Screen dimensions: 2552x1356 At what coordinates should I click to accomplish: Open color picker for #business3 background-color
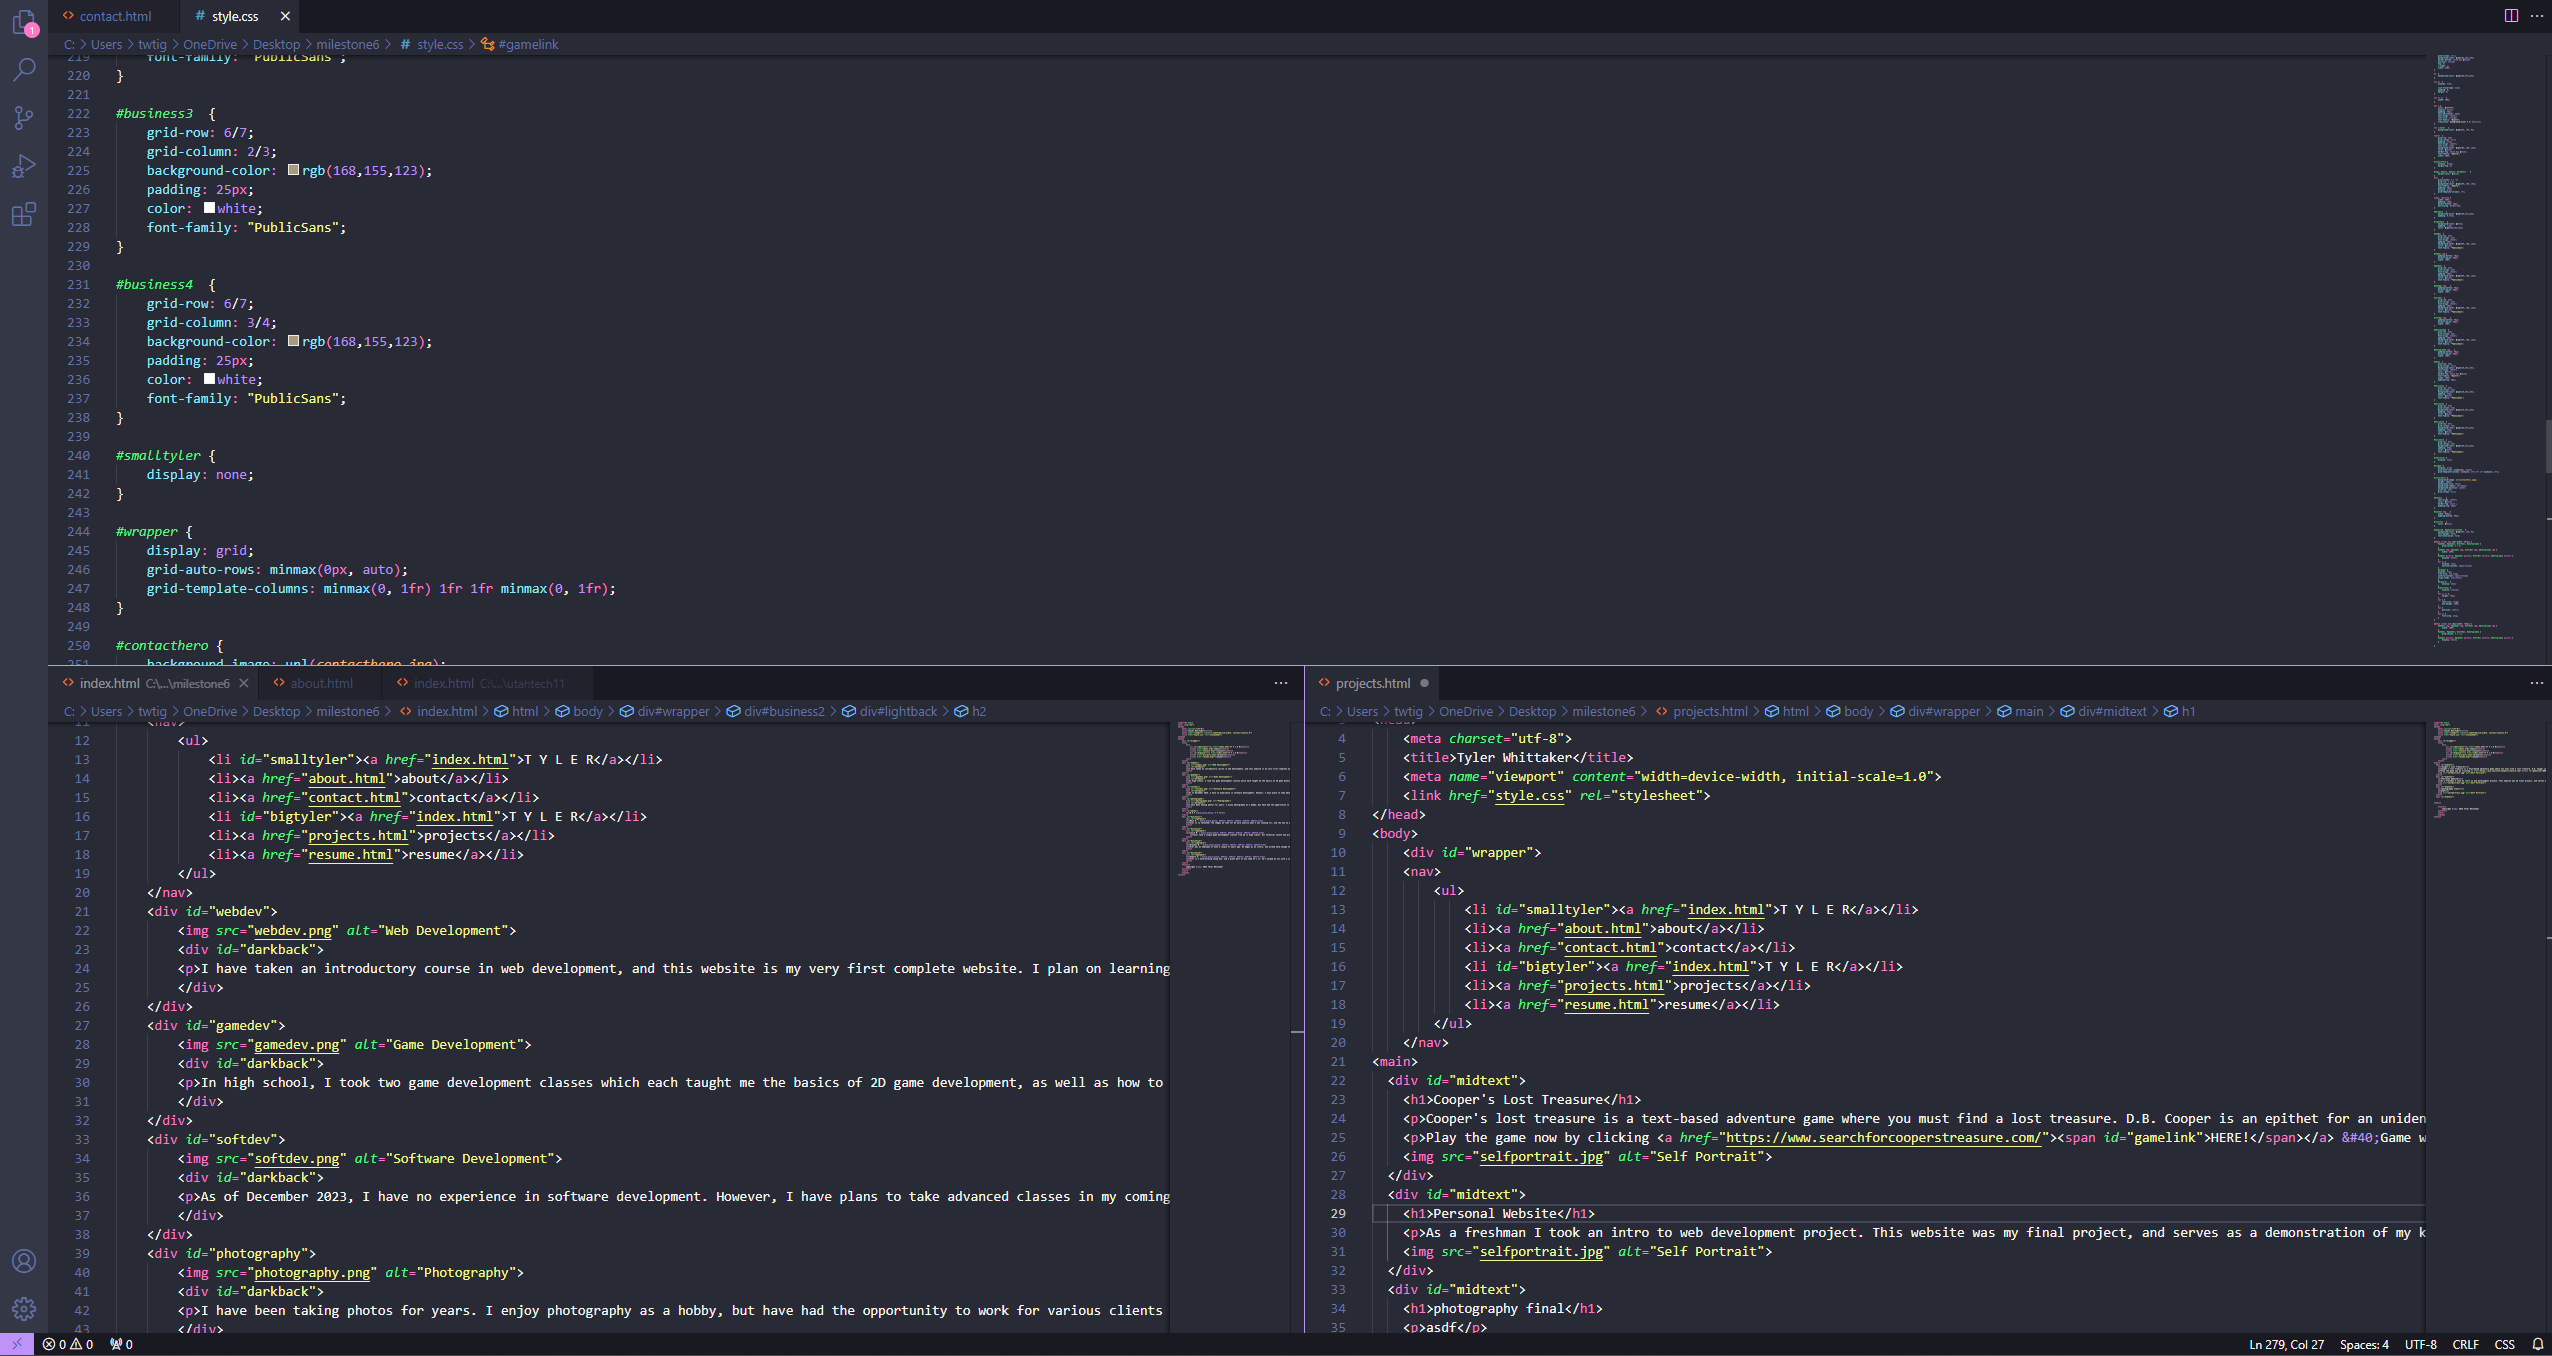click(x=293, y=170)
